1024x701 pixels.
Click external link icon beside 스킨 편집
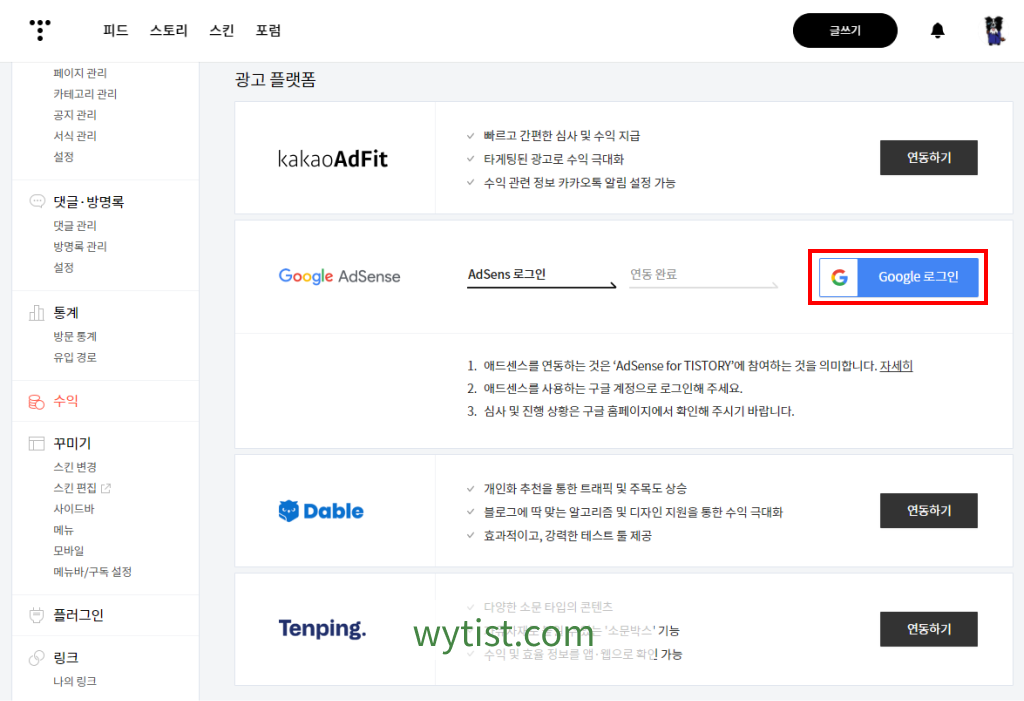106,488
